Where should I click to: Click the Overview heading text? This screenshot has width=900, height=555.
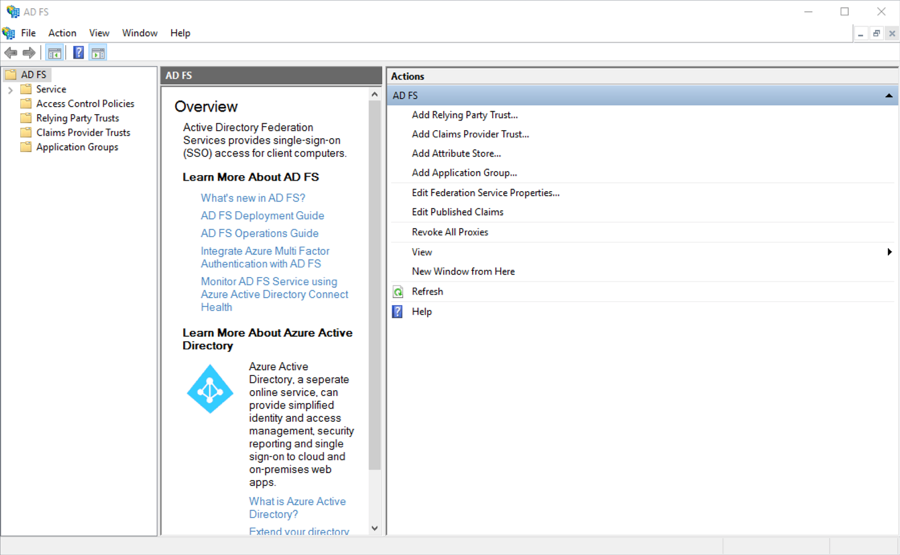click(x=206, y=107)
